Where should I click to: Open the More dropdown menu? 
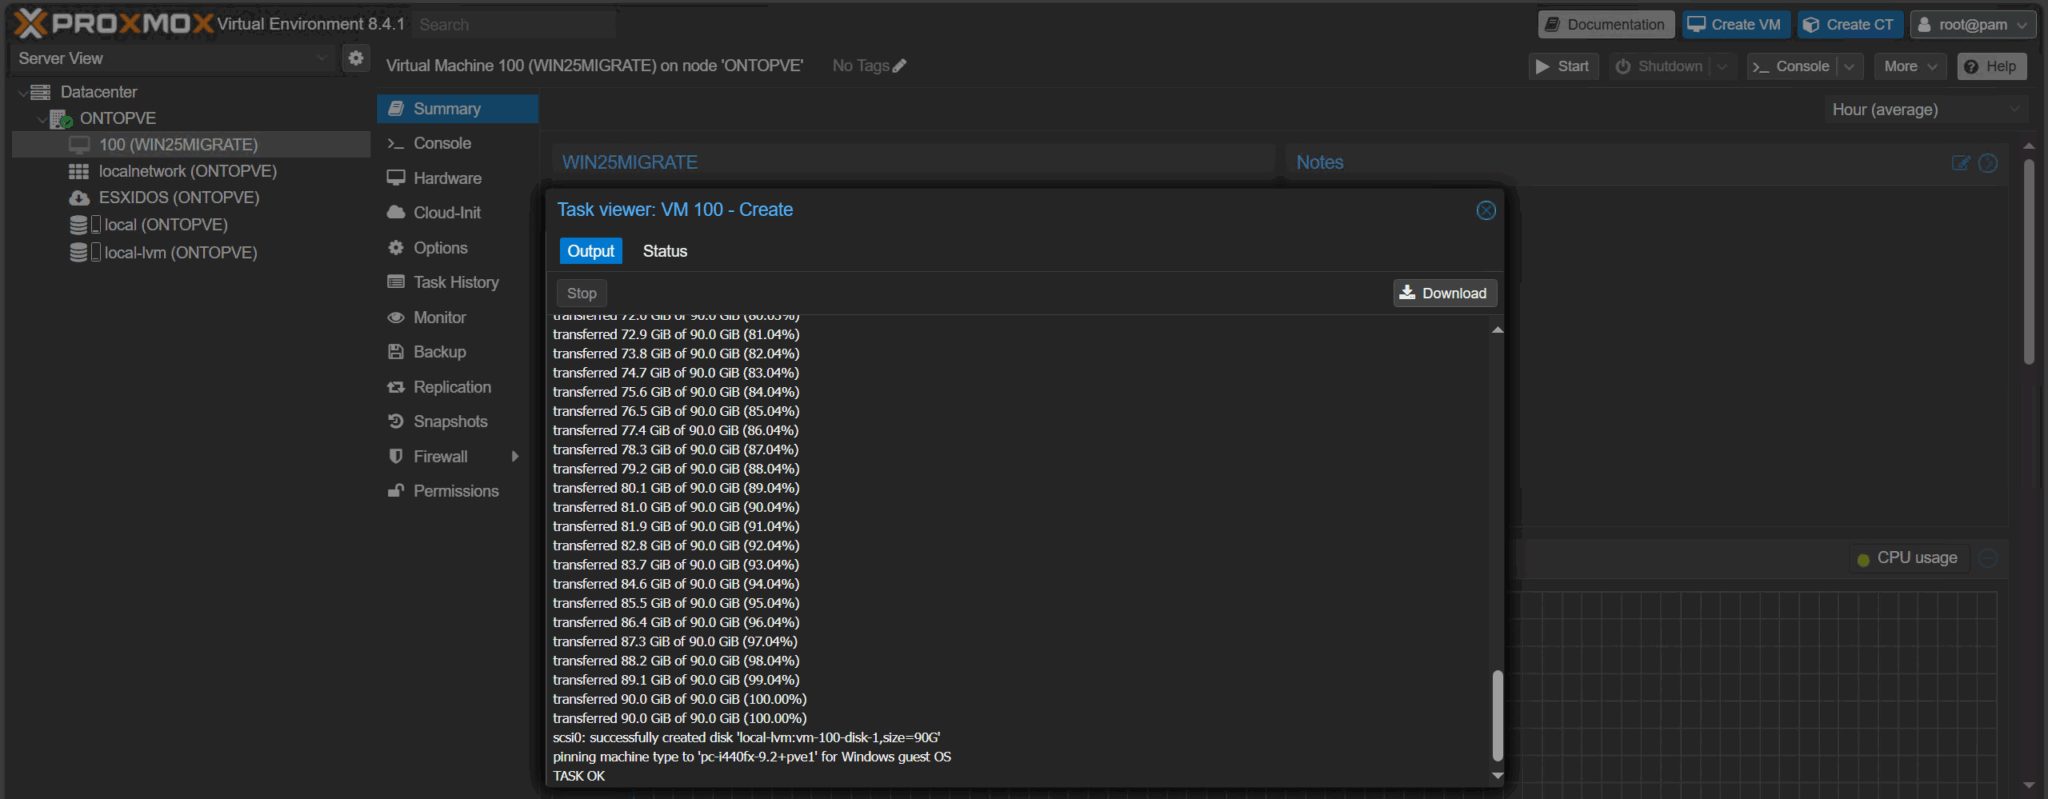pyautogui.click(x=1910, y=66)
